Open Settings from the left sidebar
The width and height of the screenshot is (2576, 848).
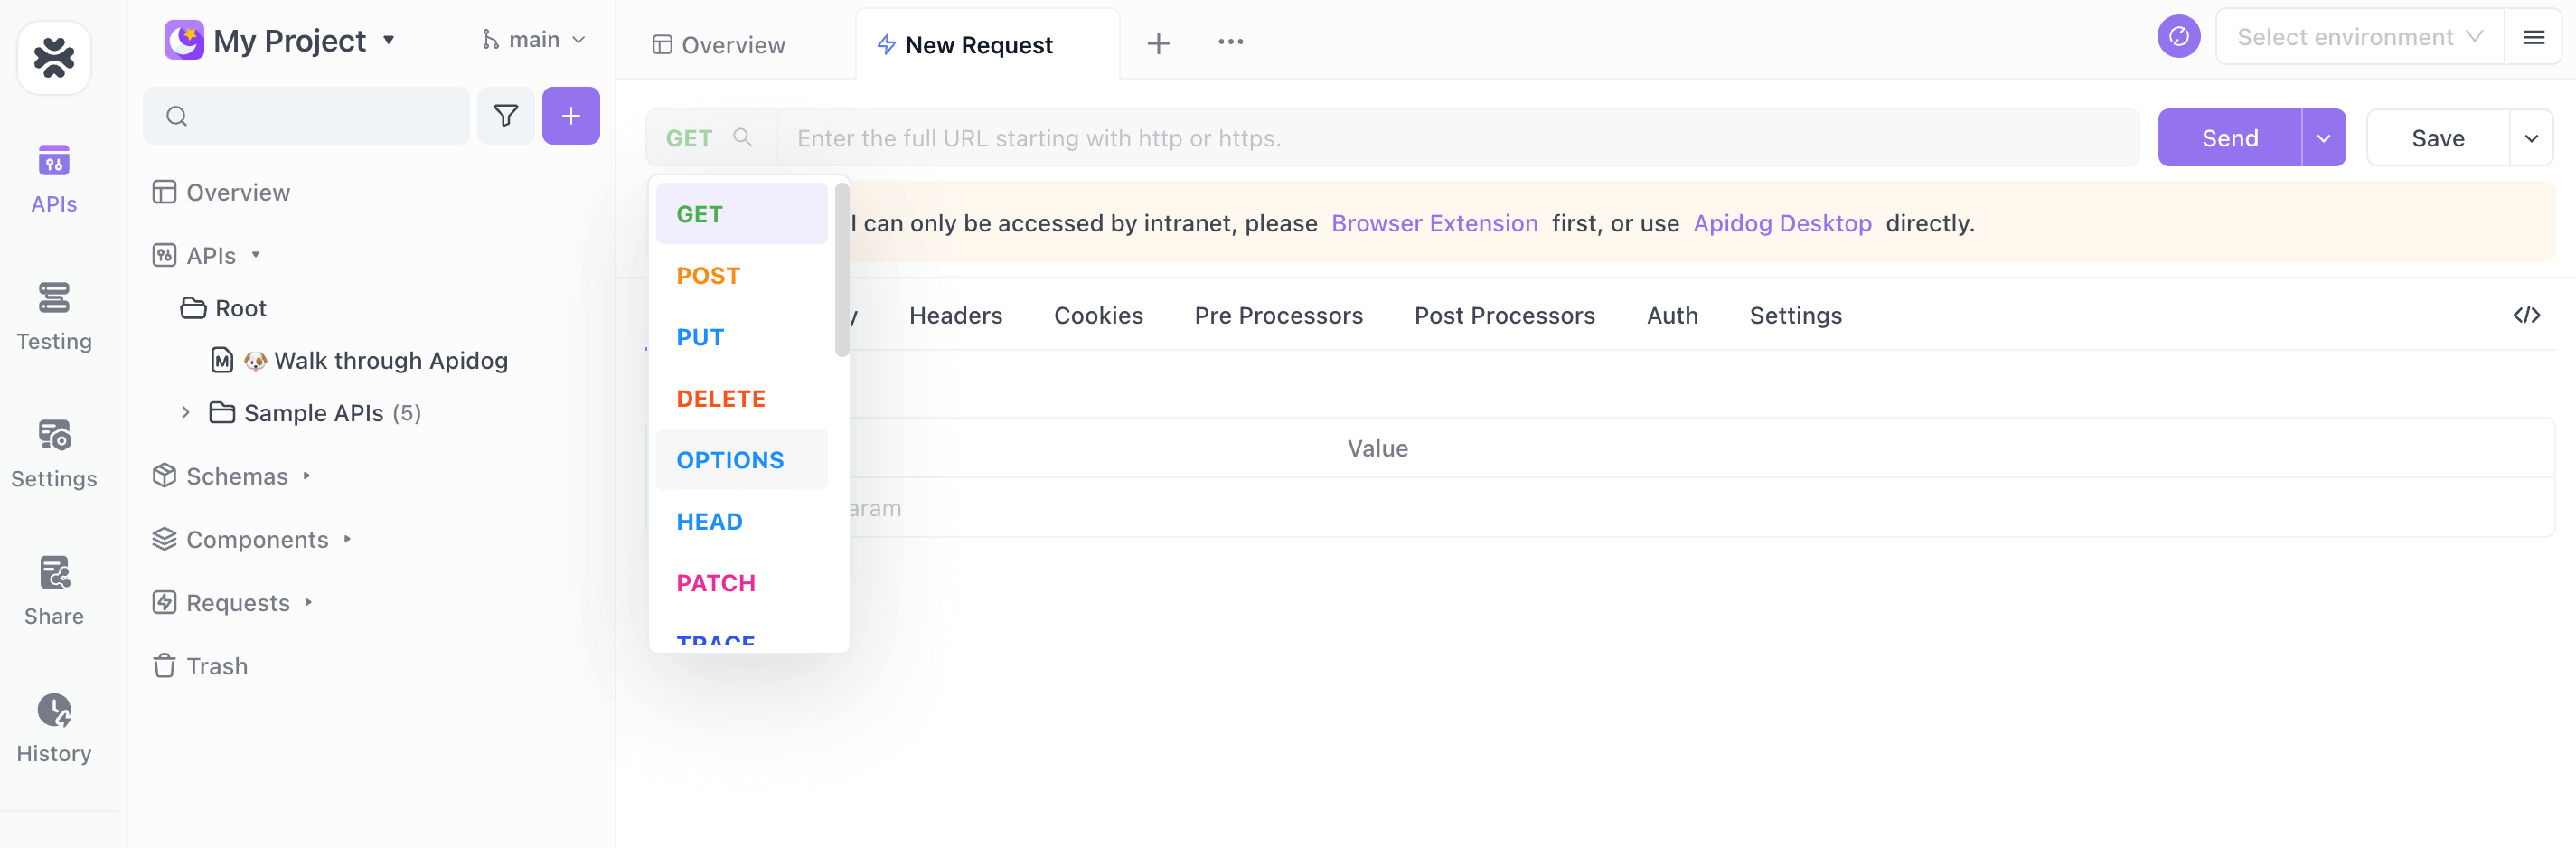click(53, 453)
